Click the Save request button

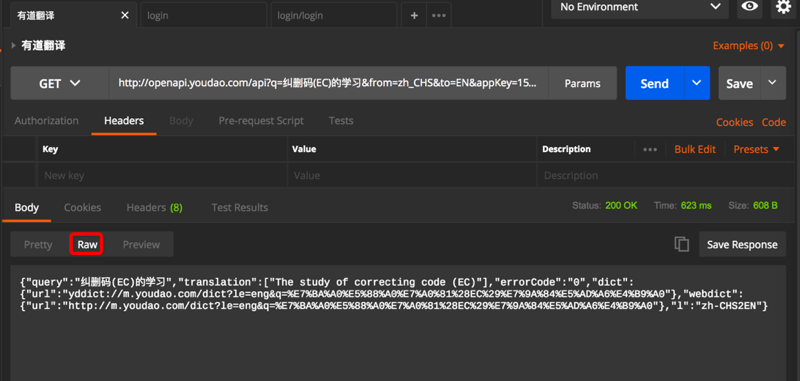[x=739, y=83]
